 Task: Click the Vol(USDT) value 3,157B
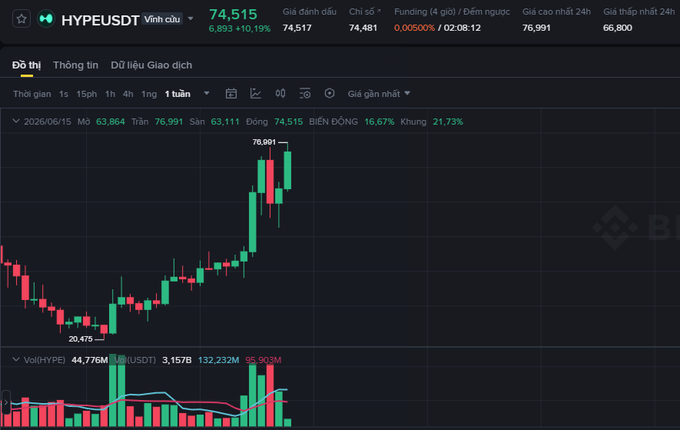click(177, 360)
